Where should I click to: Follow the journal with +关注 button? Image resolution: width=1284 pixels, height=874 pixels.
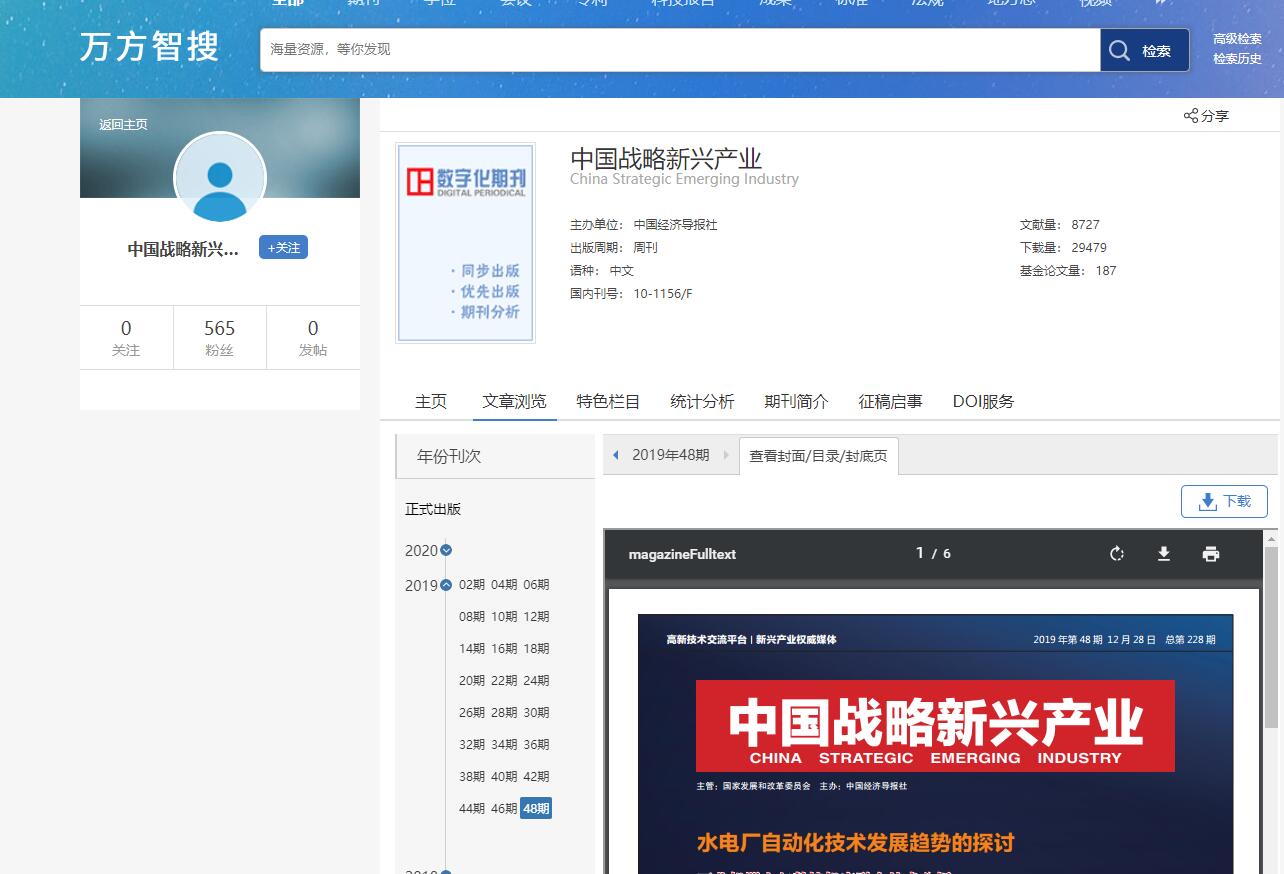click(x=283, y=247)
